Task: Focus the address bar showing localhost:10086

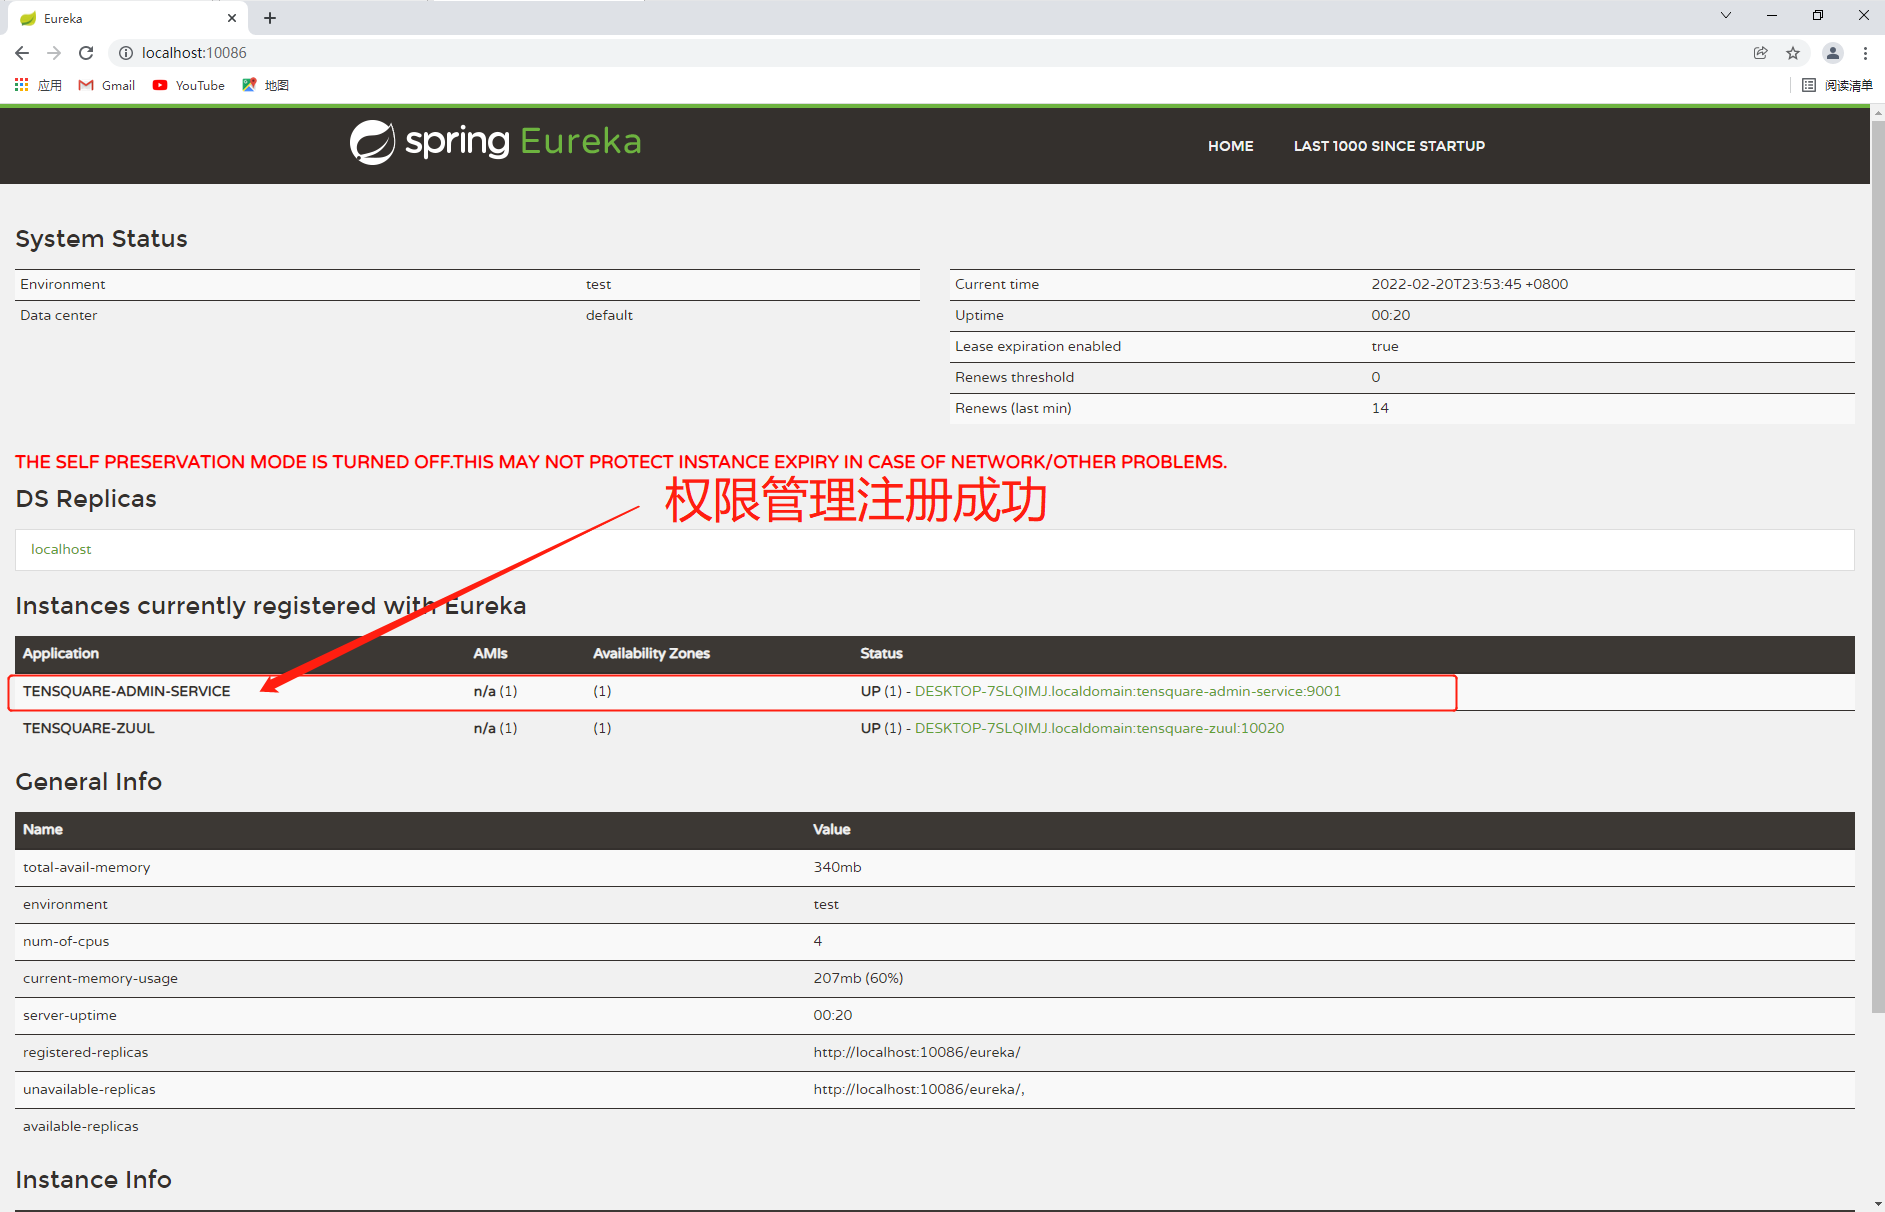Action: point(930,53)
